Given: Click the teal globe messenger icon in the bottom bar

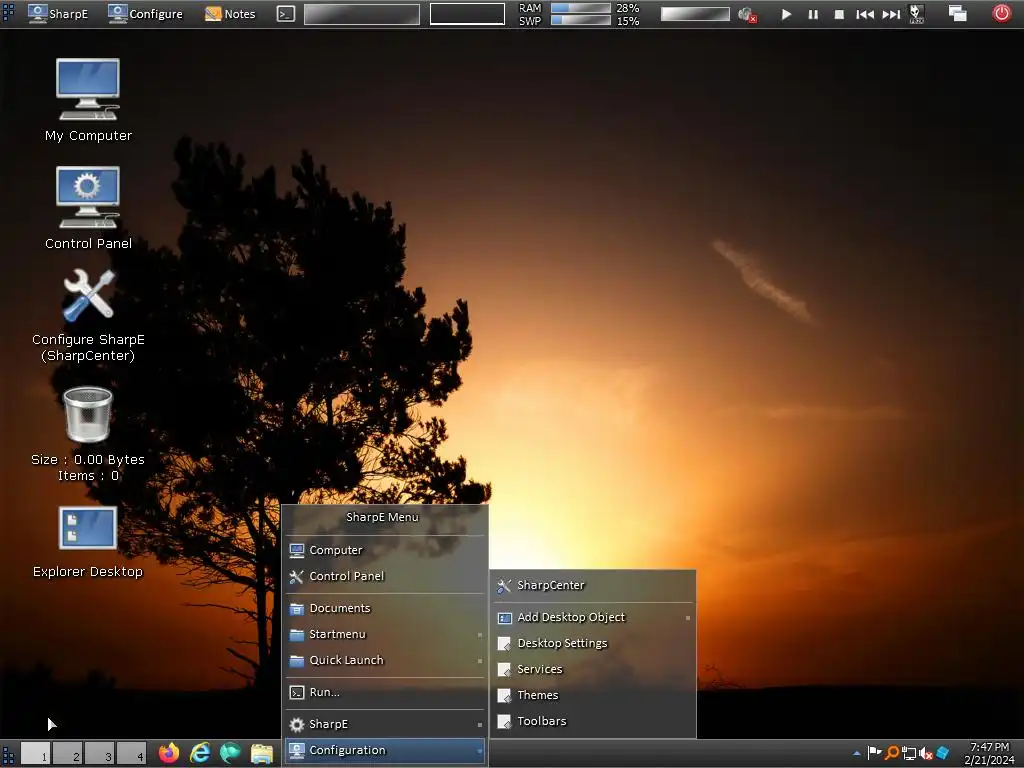Looking at the screenshot, I should 231,753.
